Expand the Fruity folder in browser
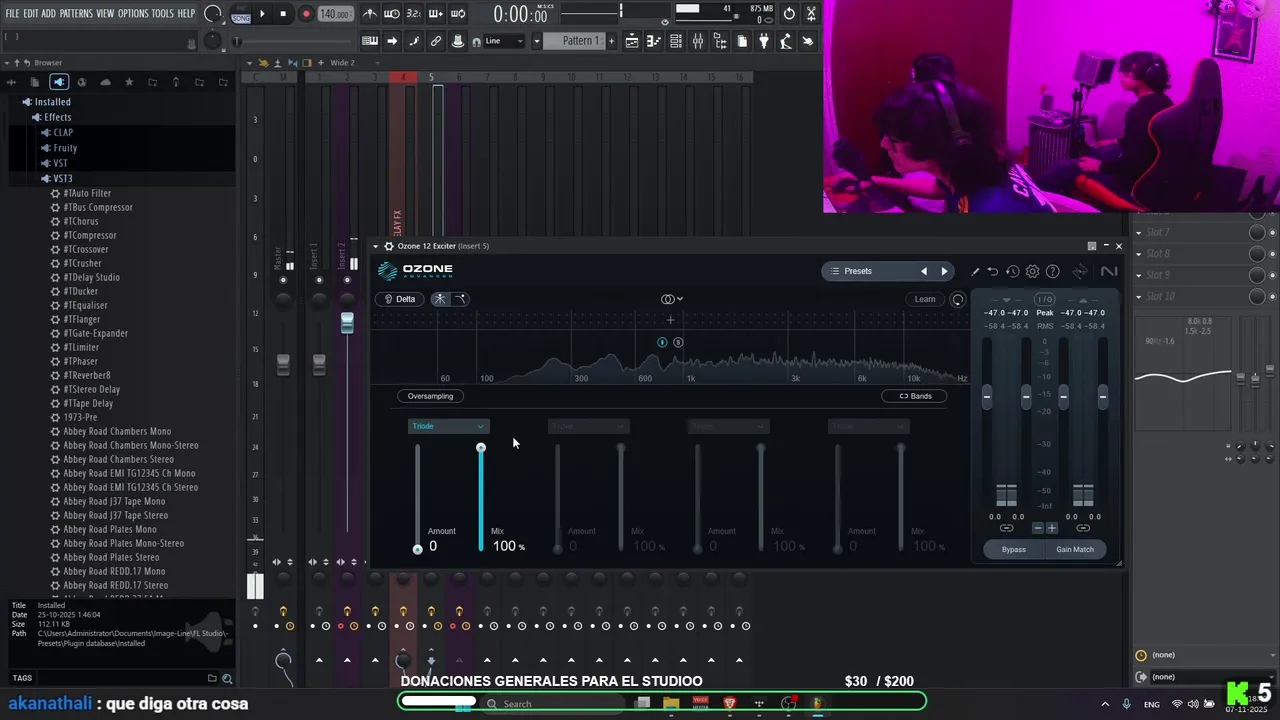1280x720 pixels. point(59,148)
